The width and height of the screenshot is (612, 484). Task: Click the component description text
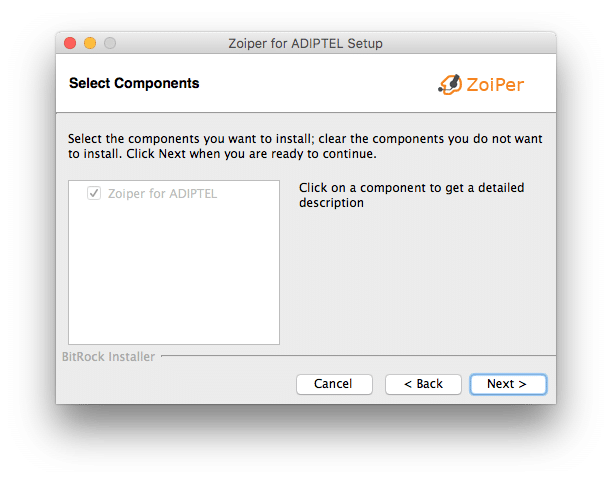pos(411,195)
